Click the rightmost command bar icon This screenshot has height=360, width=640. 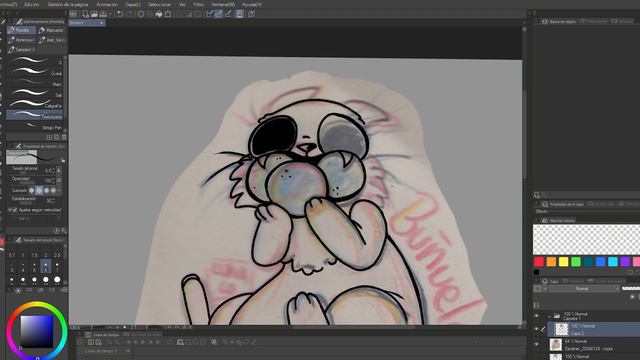click(251, 14)
